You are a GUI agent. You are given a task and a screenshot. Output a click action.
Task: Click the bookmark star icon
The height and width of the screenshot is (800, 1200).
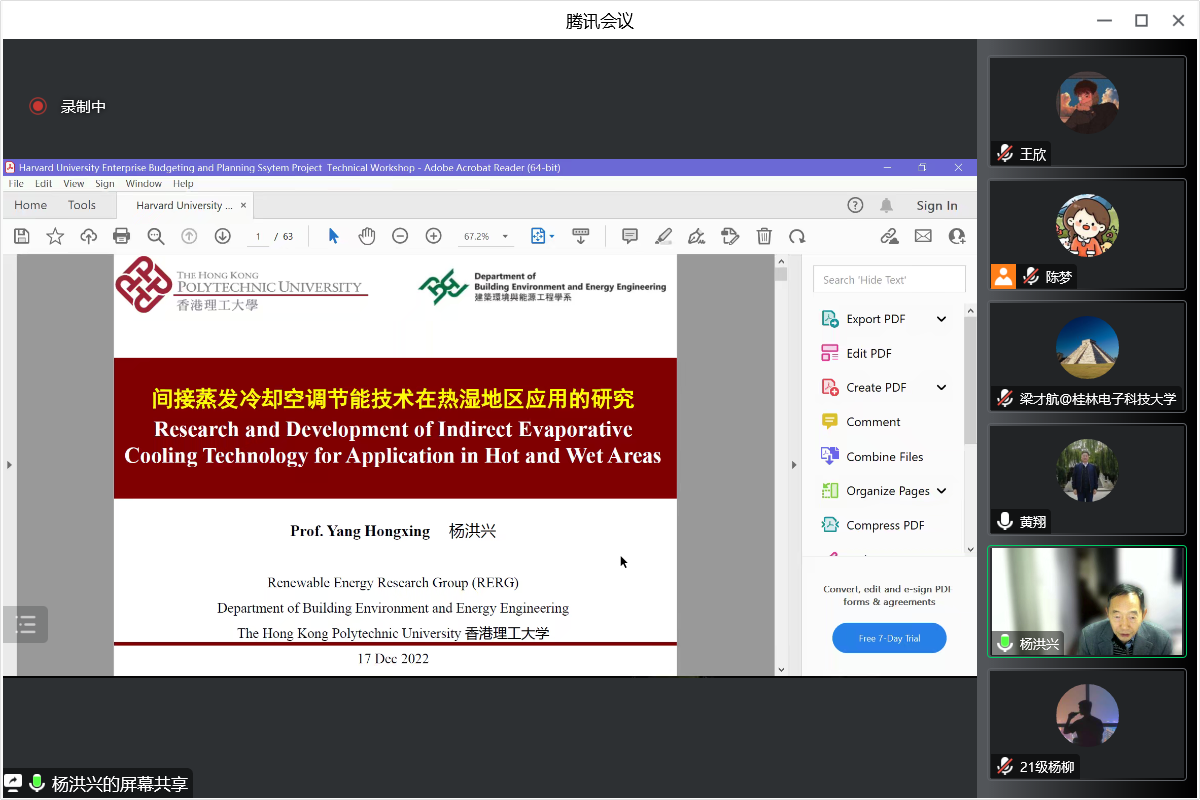click(x=55, y=236)
